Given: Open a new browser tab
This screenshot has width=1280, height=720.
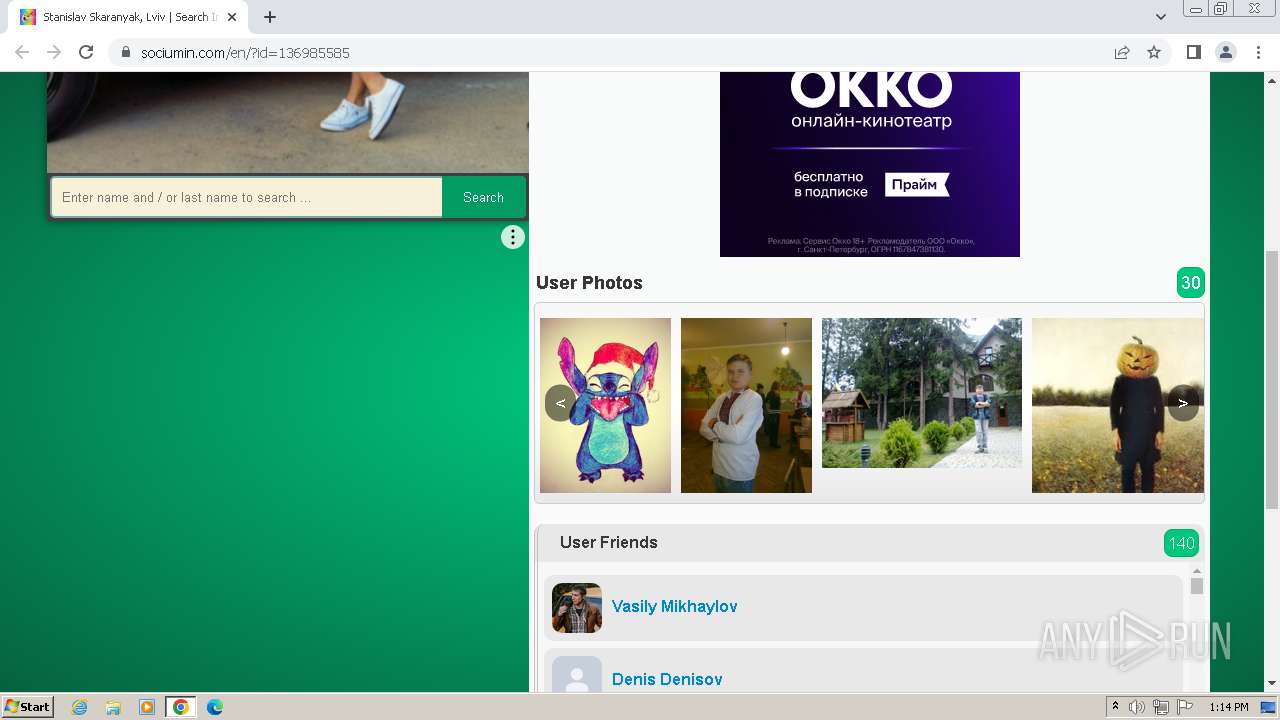Looking at the screenshot, I should pyautogui.click(x=270, y=17).
